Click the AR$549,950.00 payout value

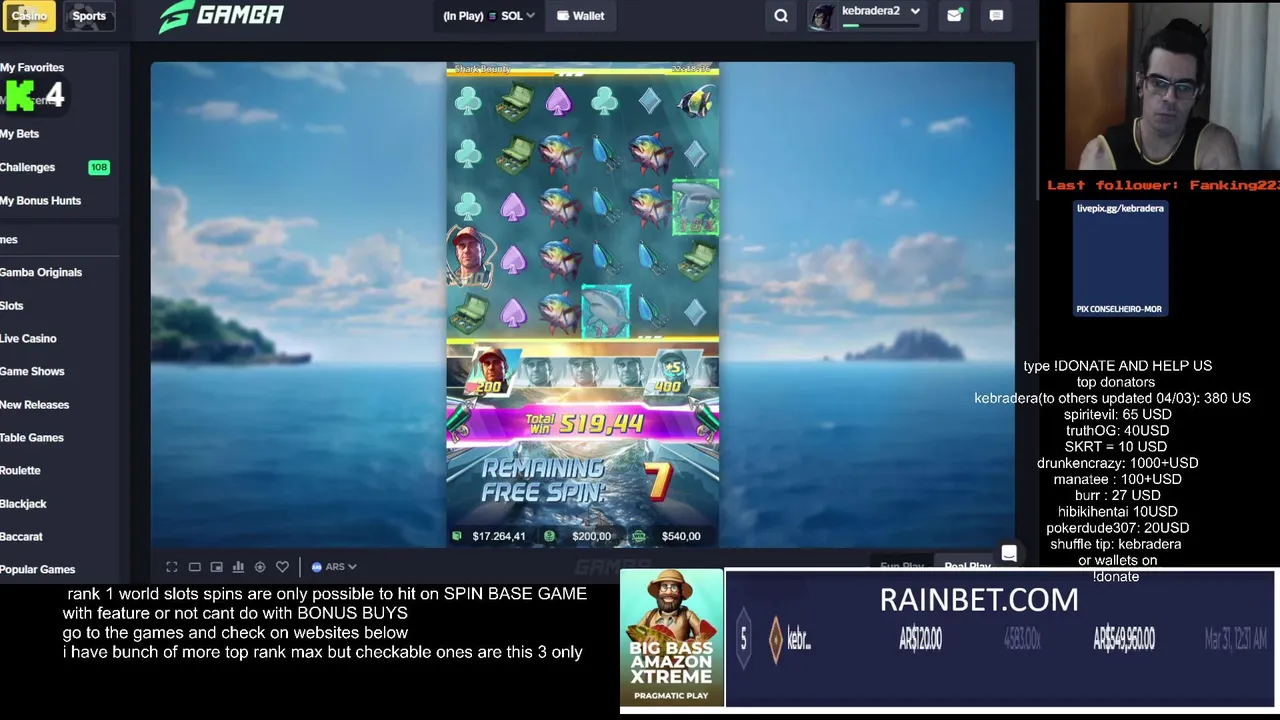tap(1124, 638)
